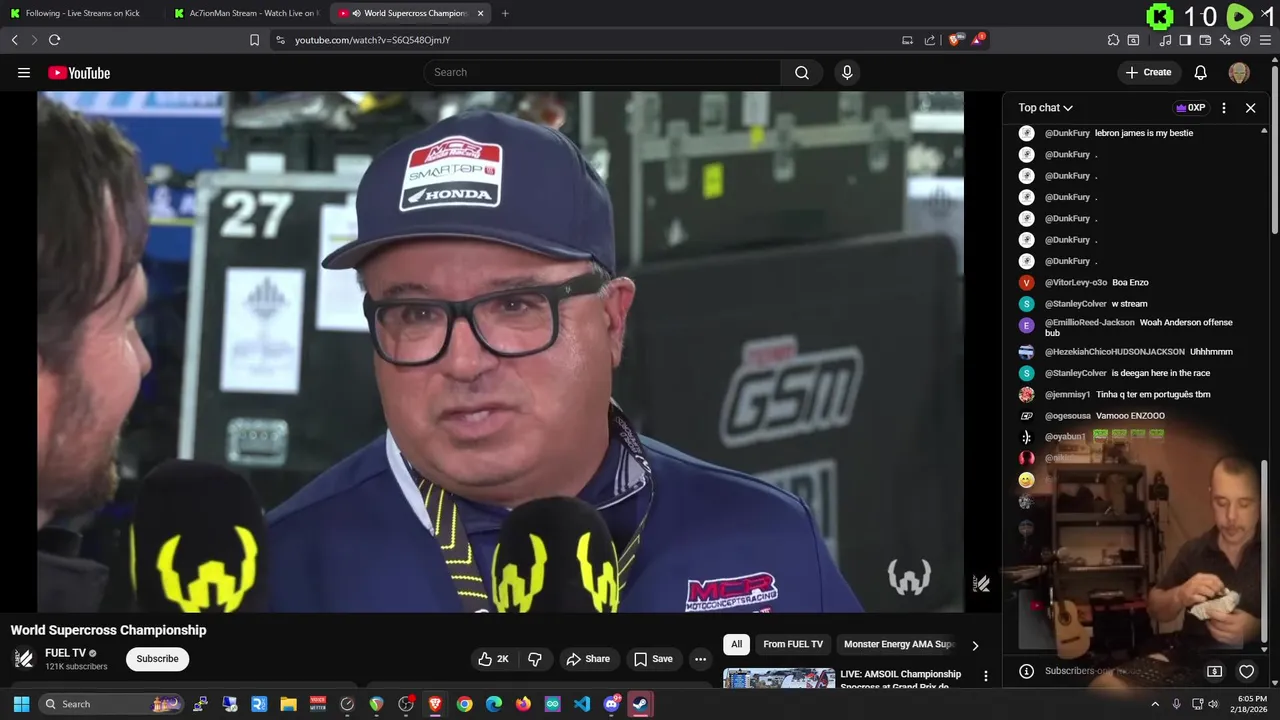This screenshot has width=1280, height=720.
Task: Open Brave Wallet icon
Action: (1205, 40)
